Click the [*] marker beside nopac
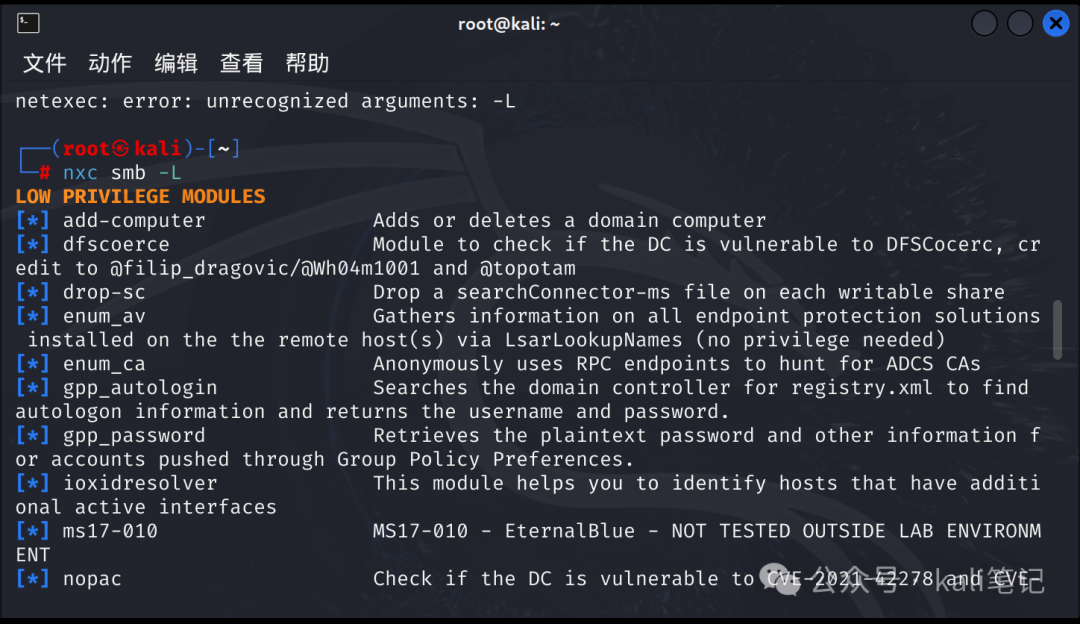 32,579
